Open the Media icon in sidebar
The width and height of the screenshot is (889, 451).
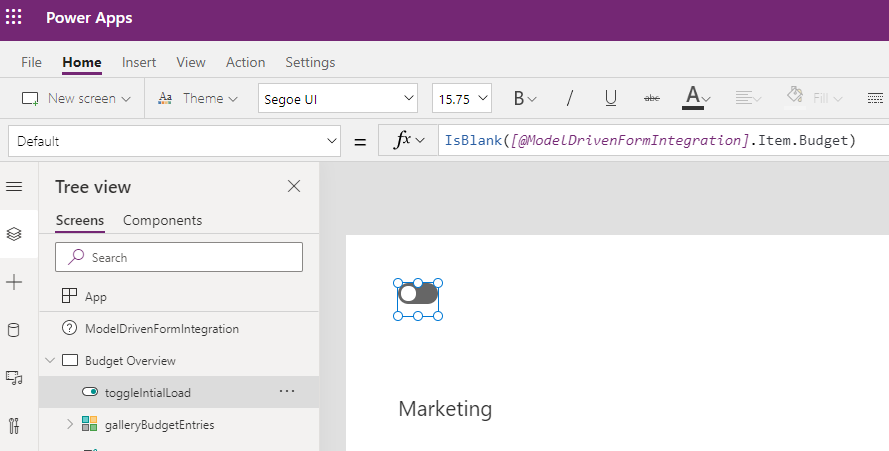coord(14,378)
